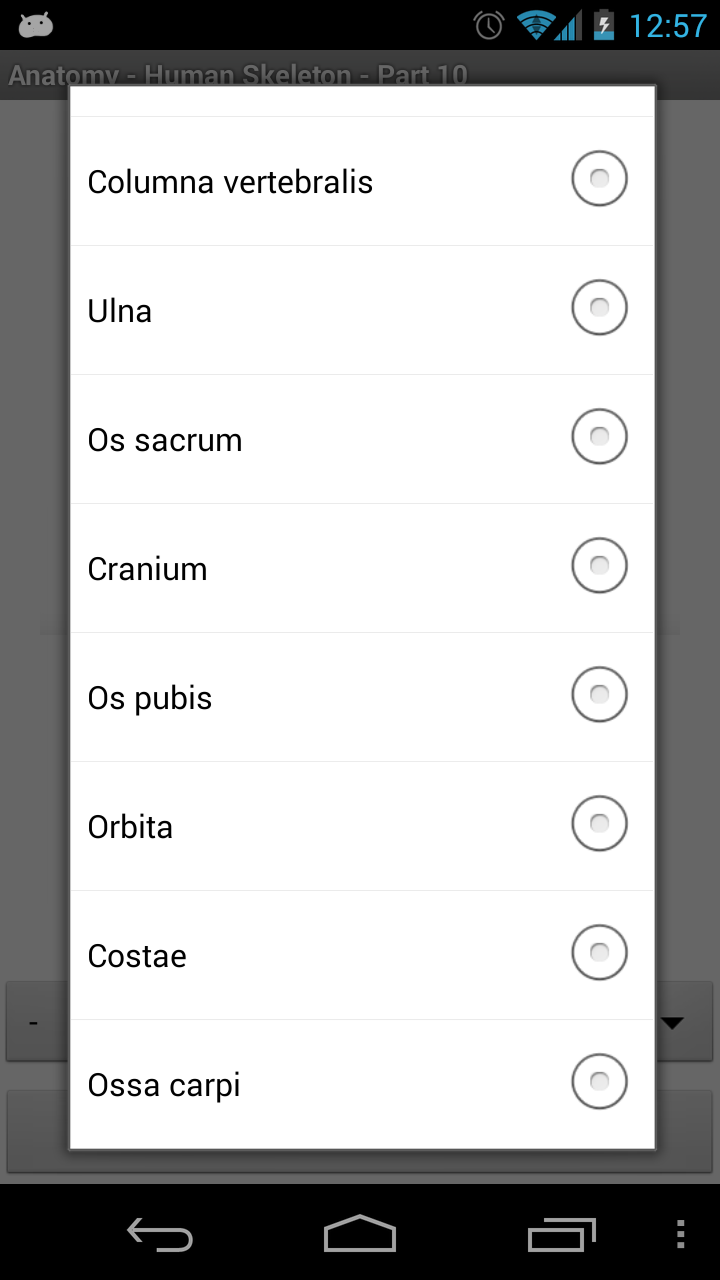Choose the Os pubis radio button

(599, 695)
